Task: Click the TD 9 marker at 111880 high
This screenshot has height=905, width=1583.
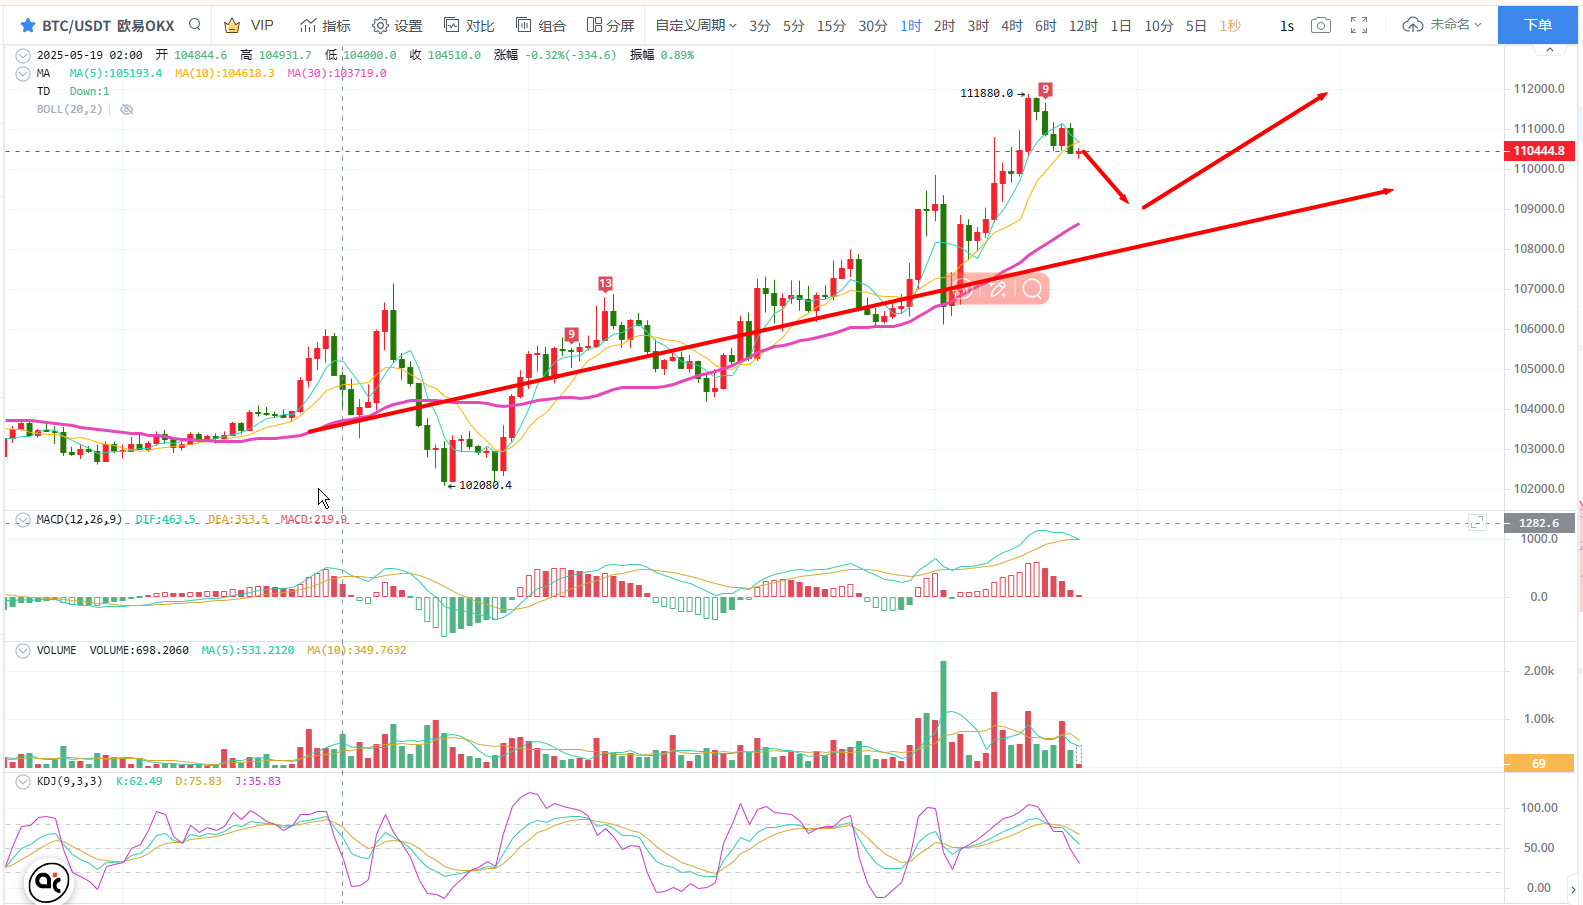Action: (1045, 89)
